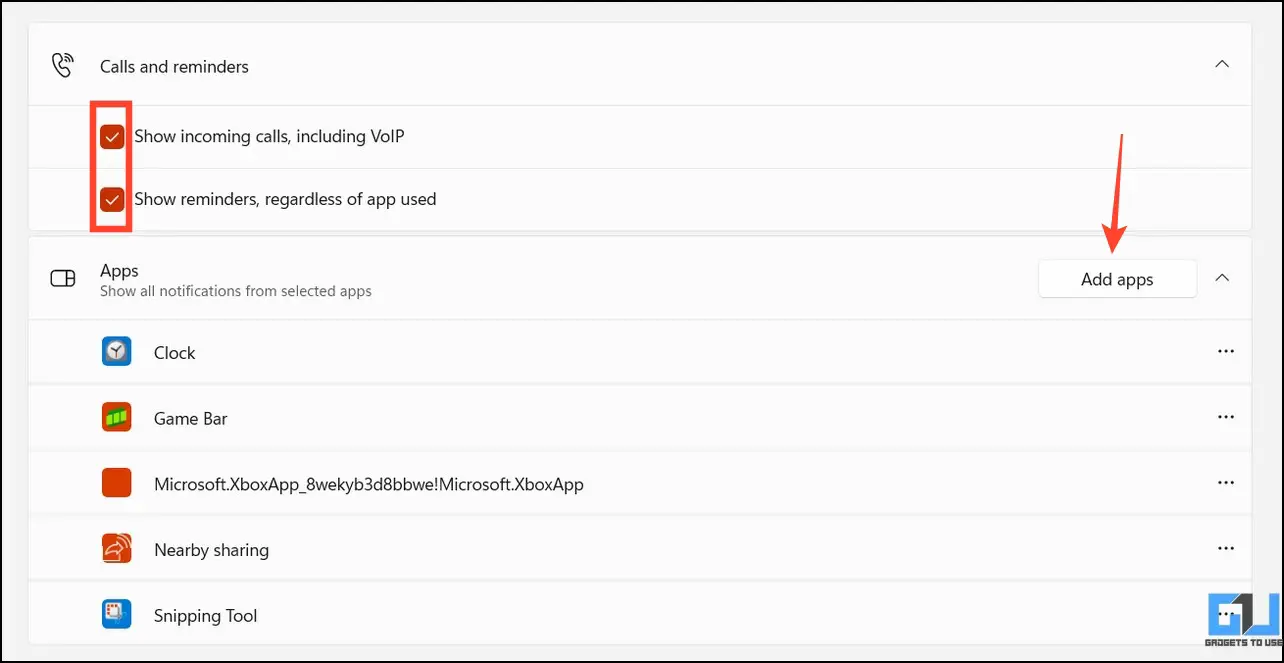Select the Snipping Tool list item
The height and width of the screenshot is (663, 1284).
640,615
